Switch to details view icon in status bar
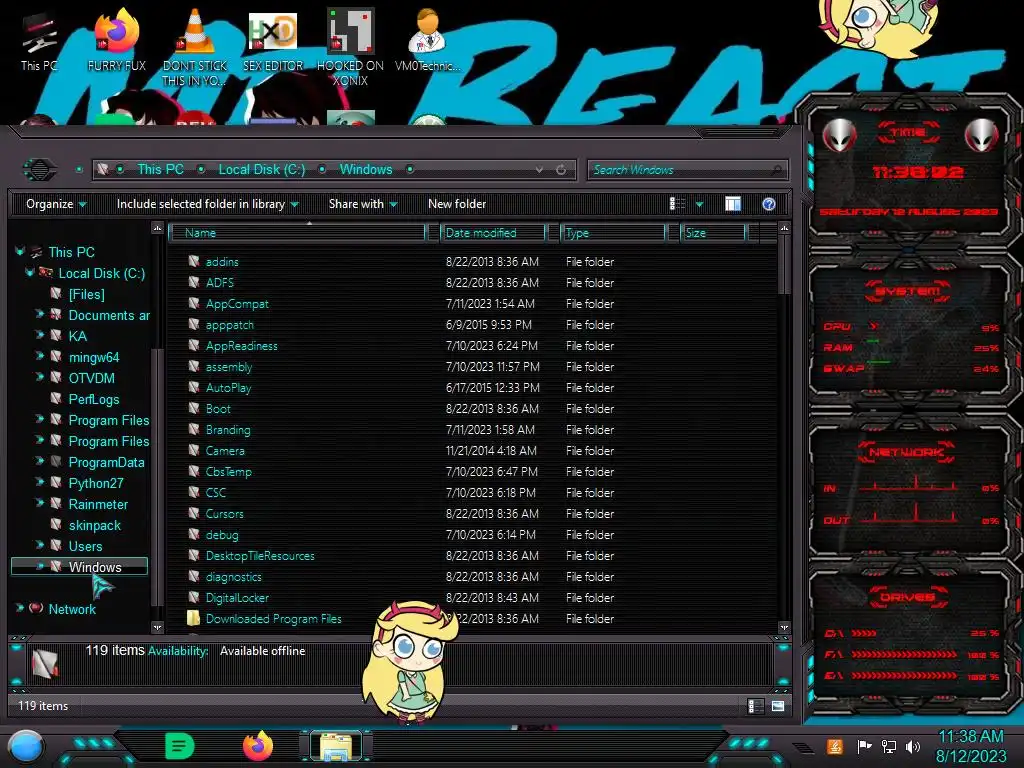 (x=756, y=706)
